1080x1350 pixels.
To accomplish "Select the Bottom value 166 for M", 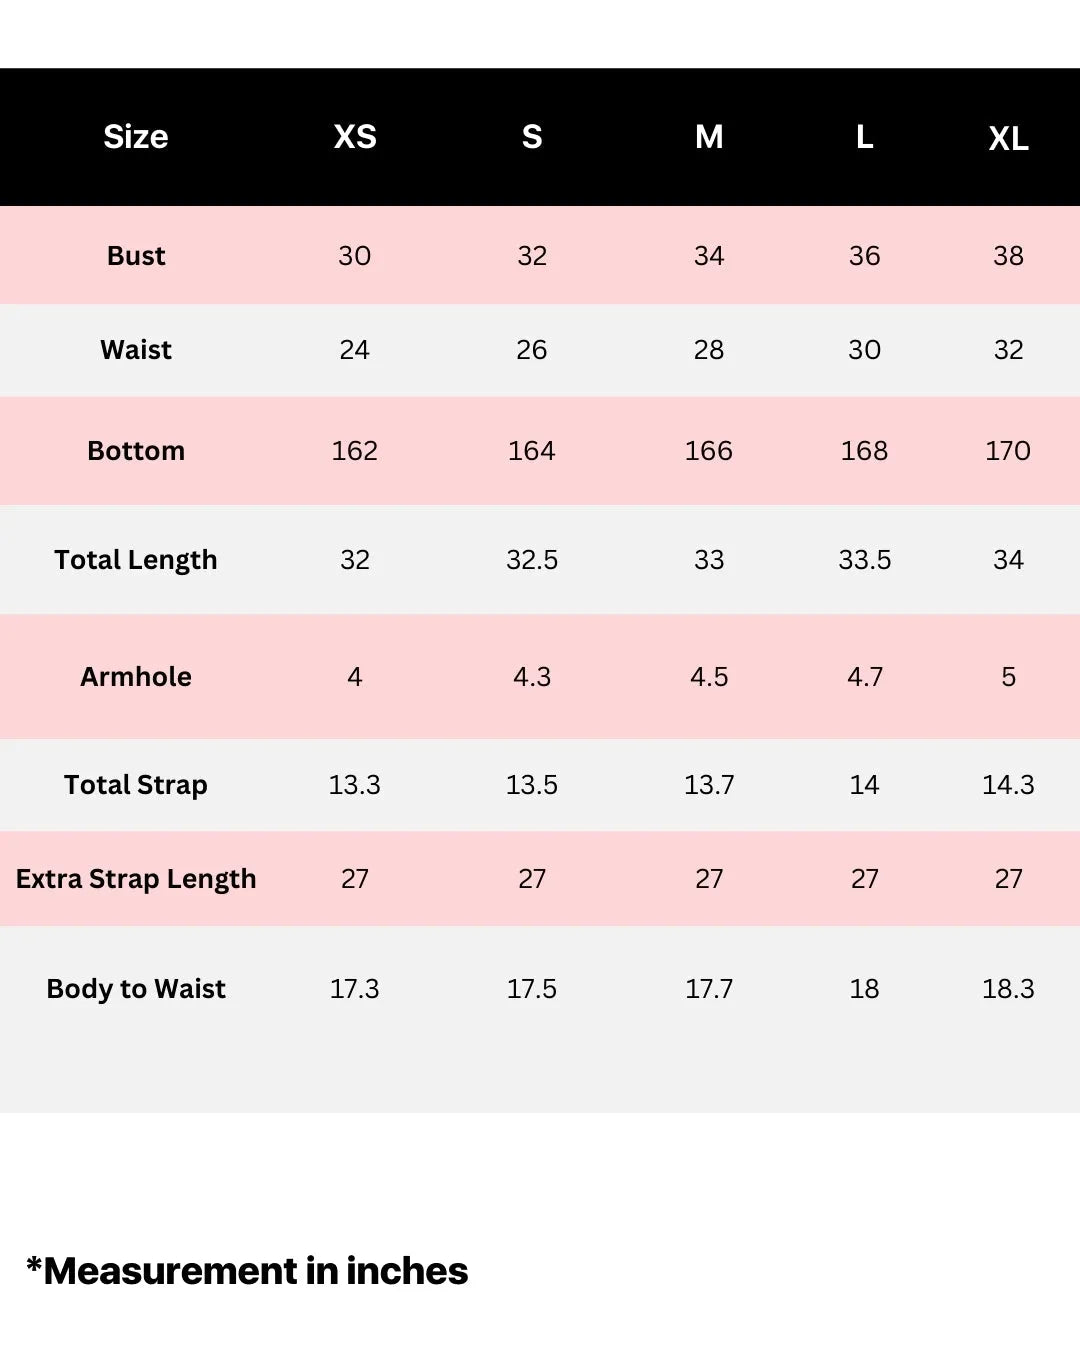I will [708, 451].
